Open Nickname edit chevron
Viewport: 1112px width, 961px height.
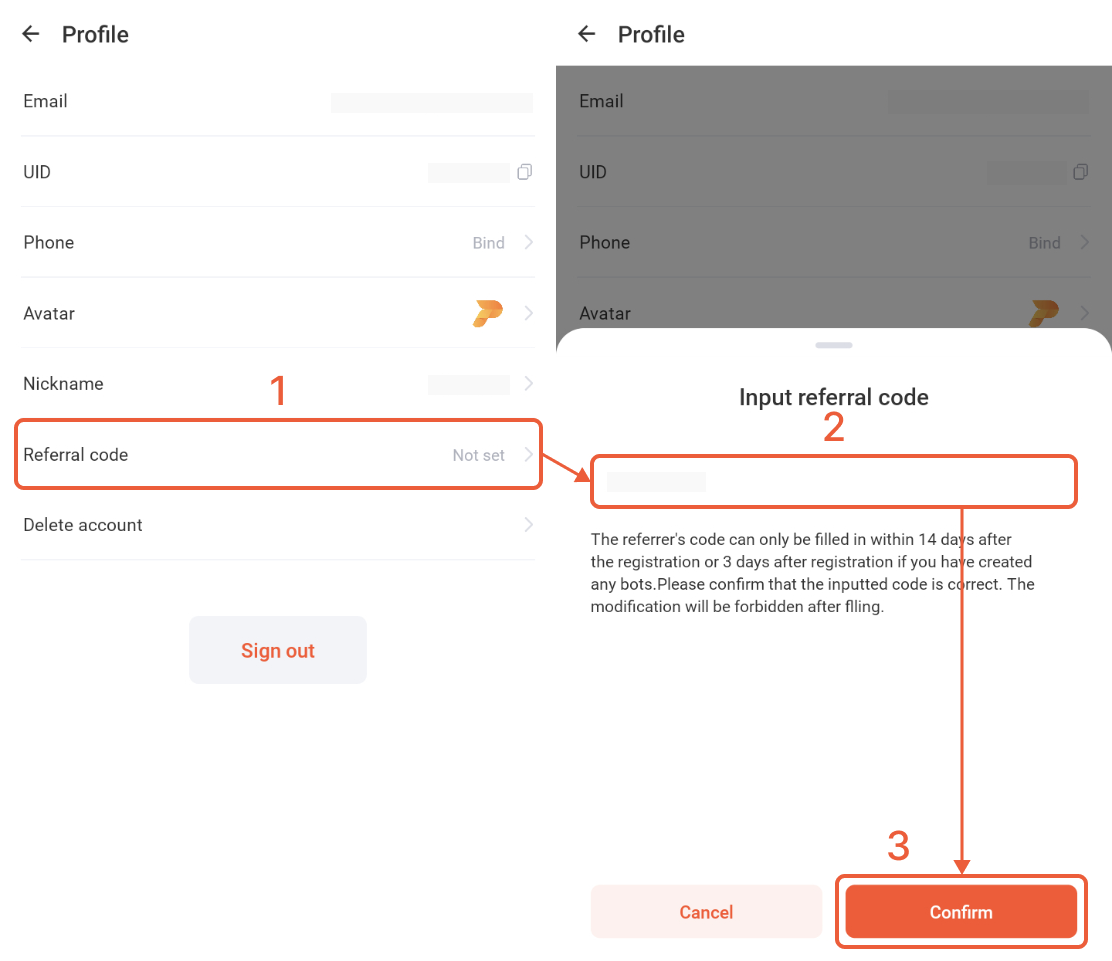(528, 384)
